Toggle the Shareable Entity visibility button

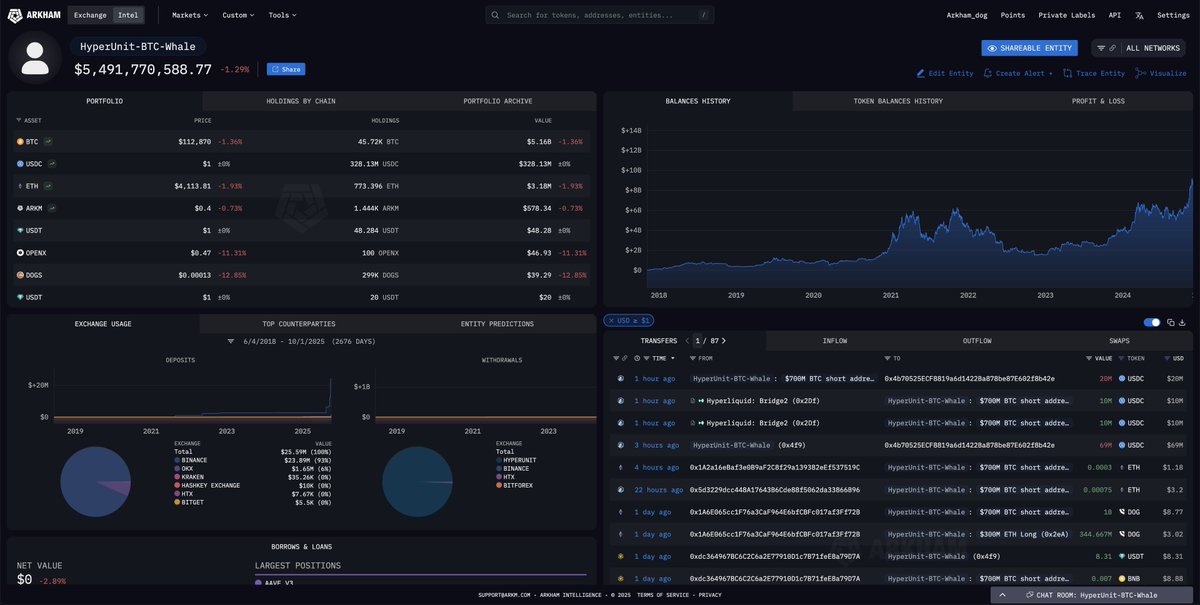click(x=1029, y=48)
